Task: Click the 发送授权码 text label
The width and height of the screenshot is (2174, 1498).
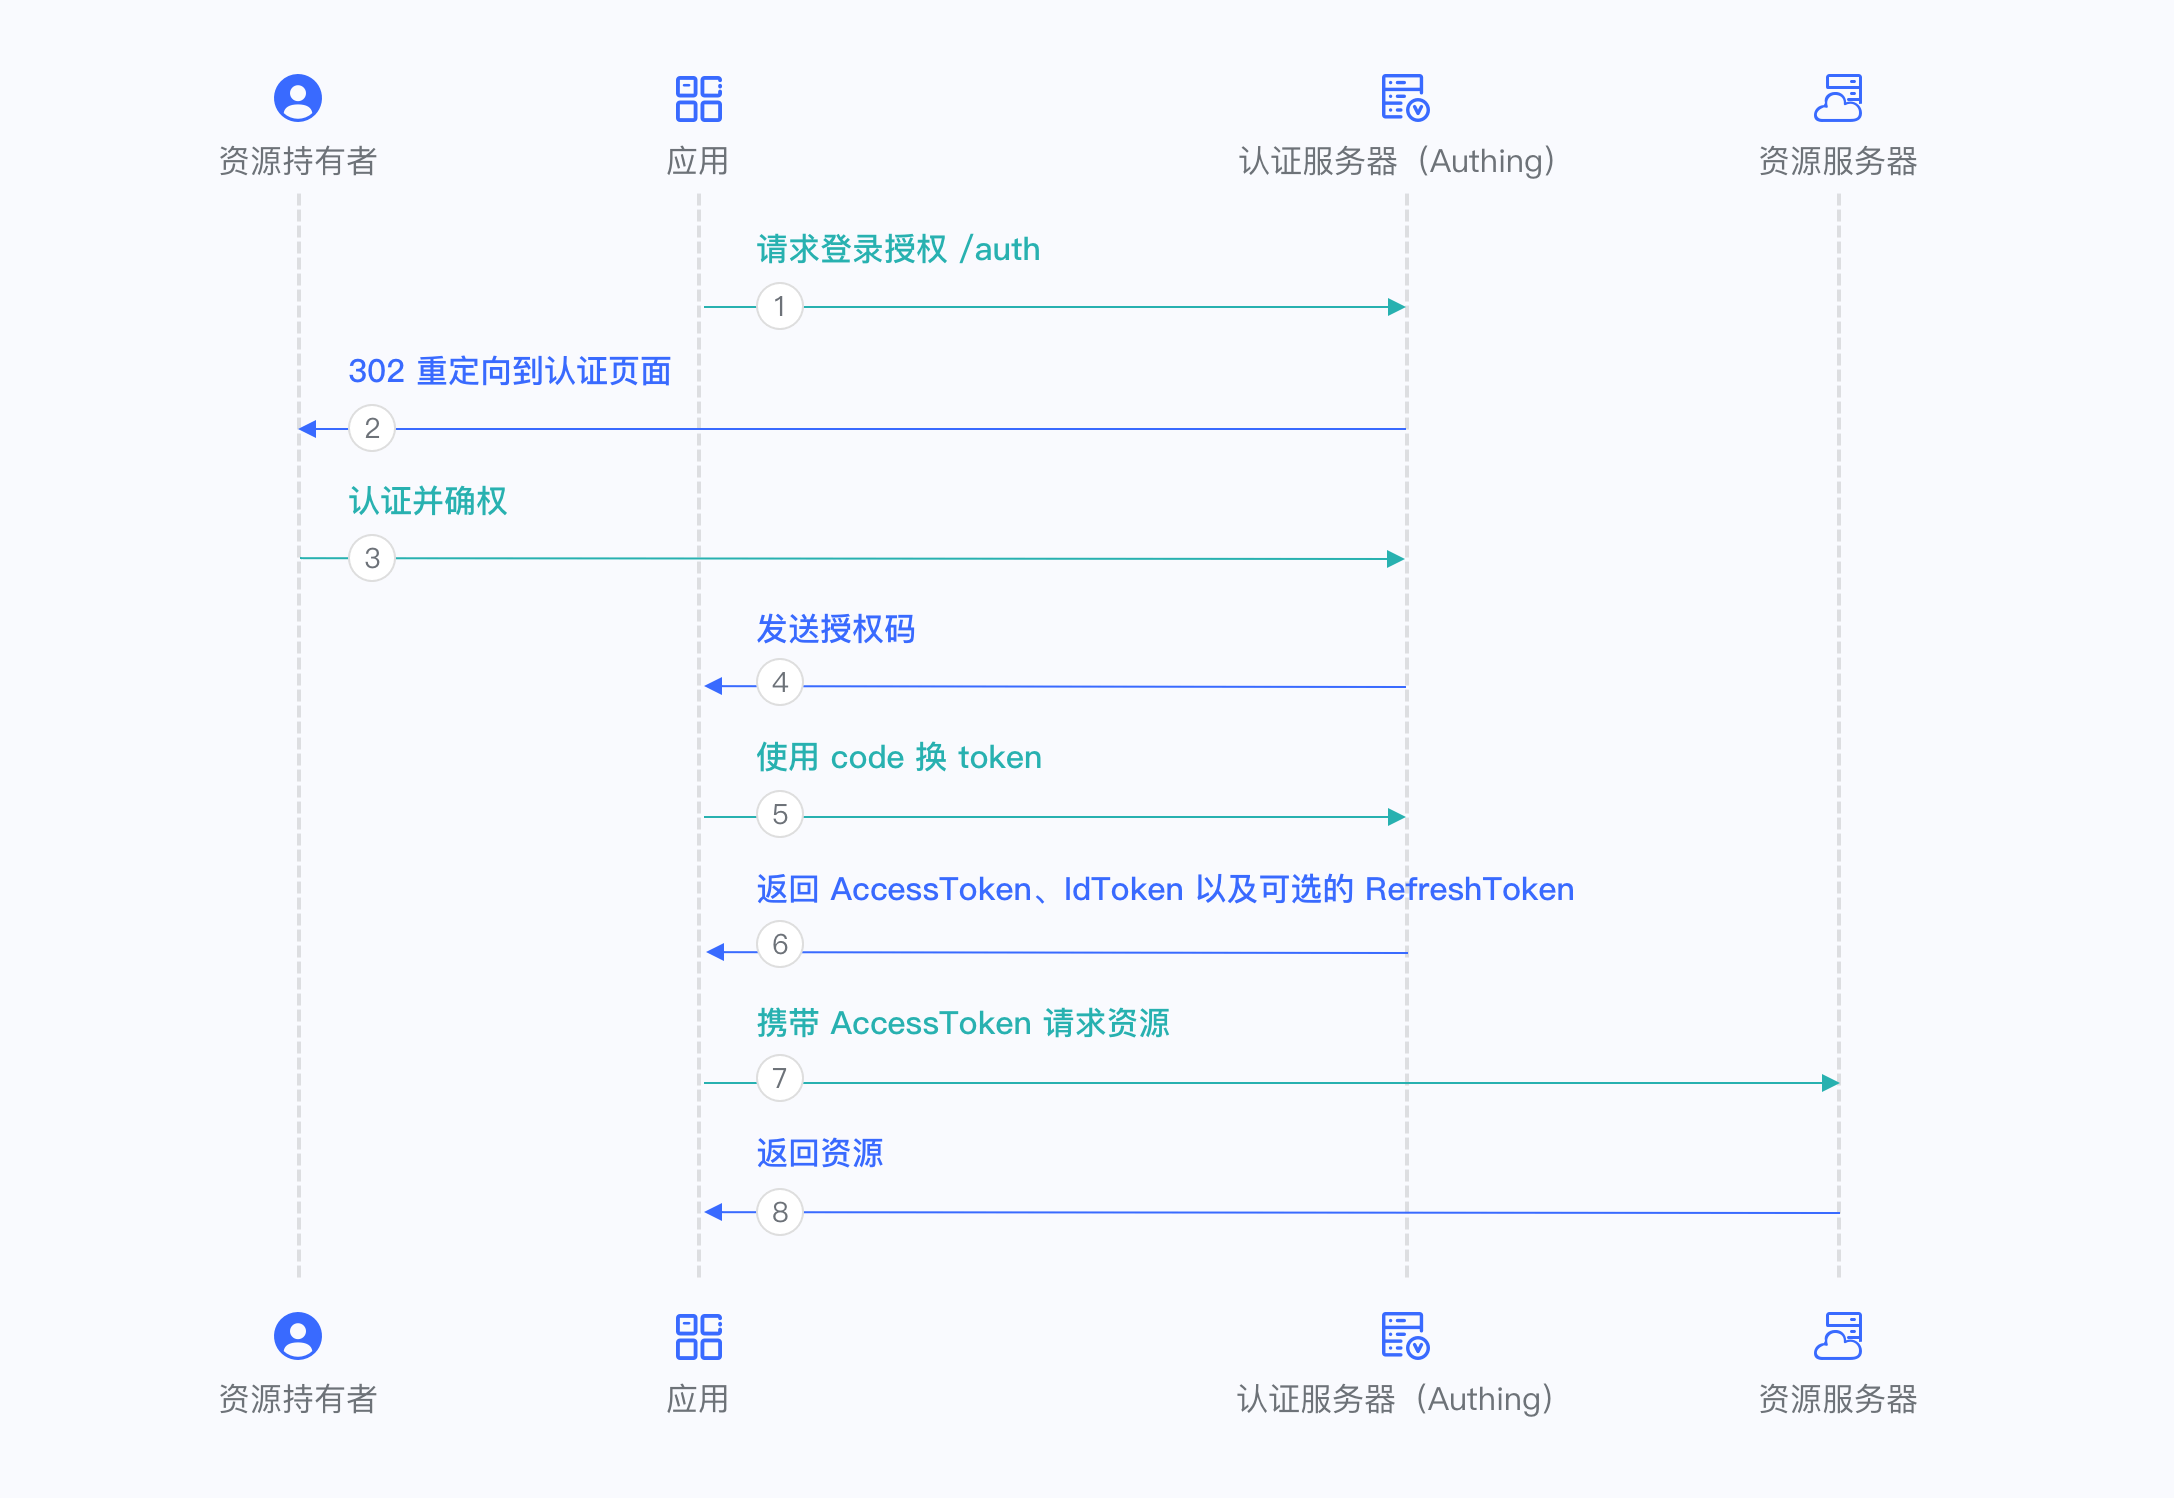Action: 836,630
